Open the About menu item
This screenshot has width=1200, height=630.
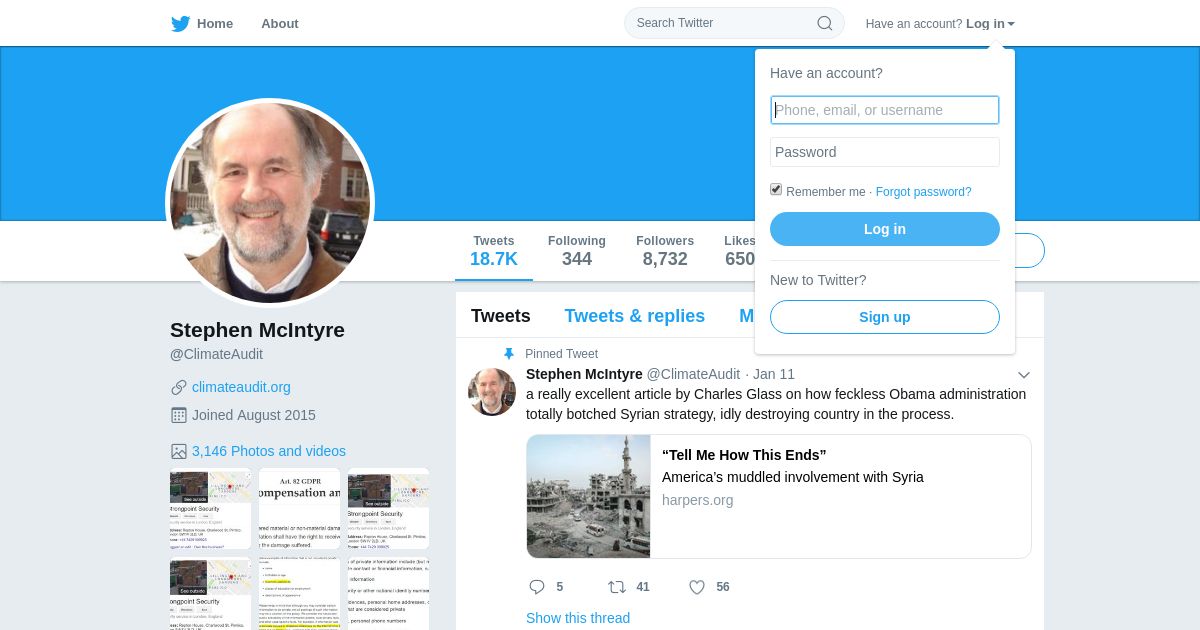click(280, 23)
